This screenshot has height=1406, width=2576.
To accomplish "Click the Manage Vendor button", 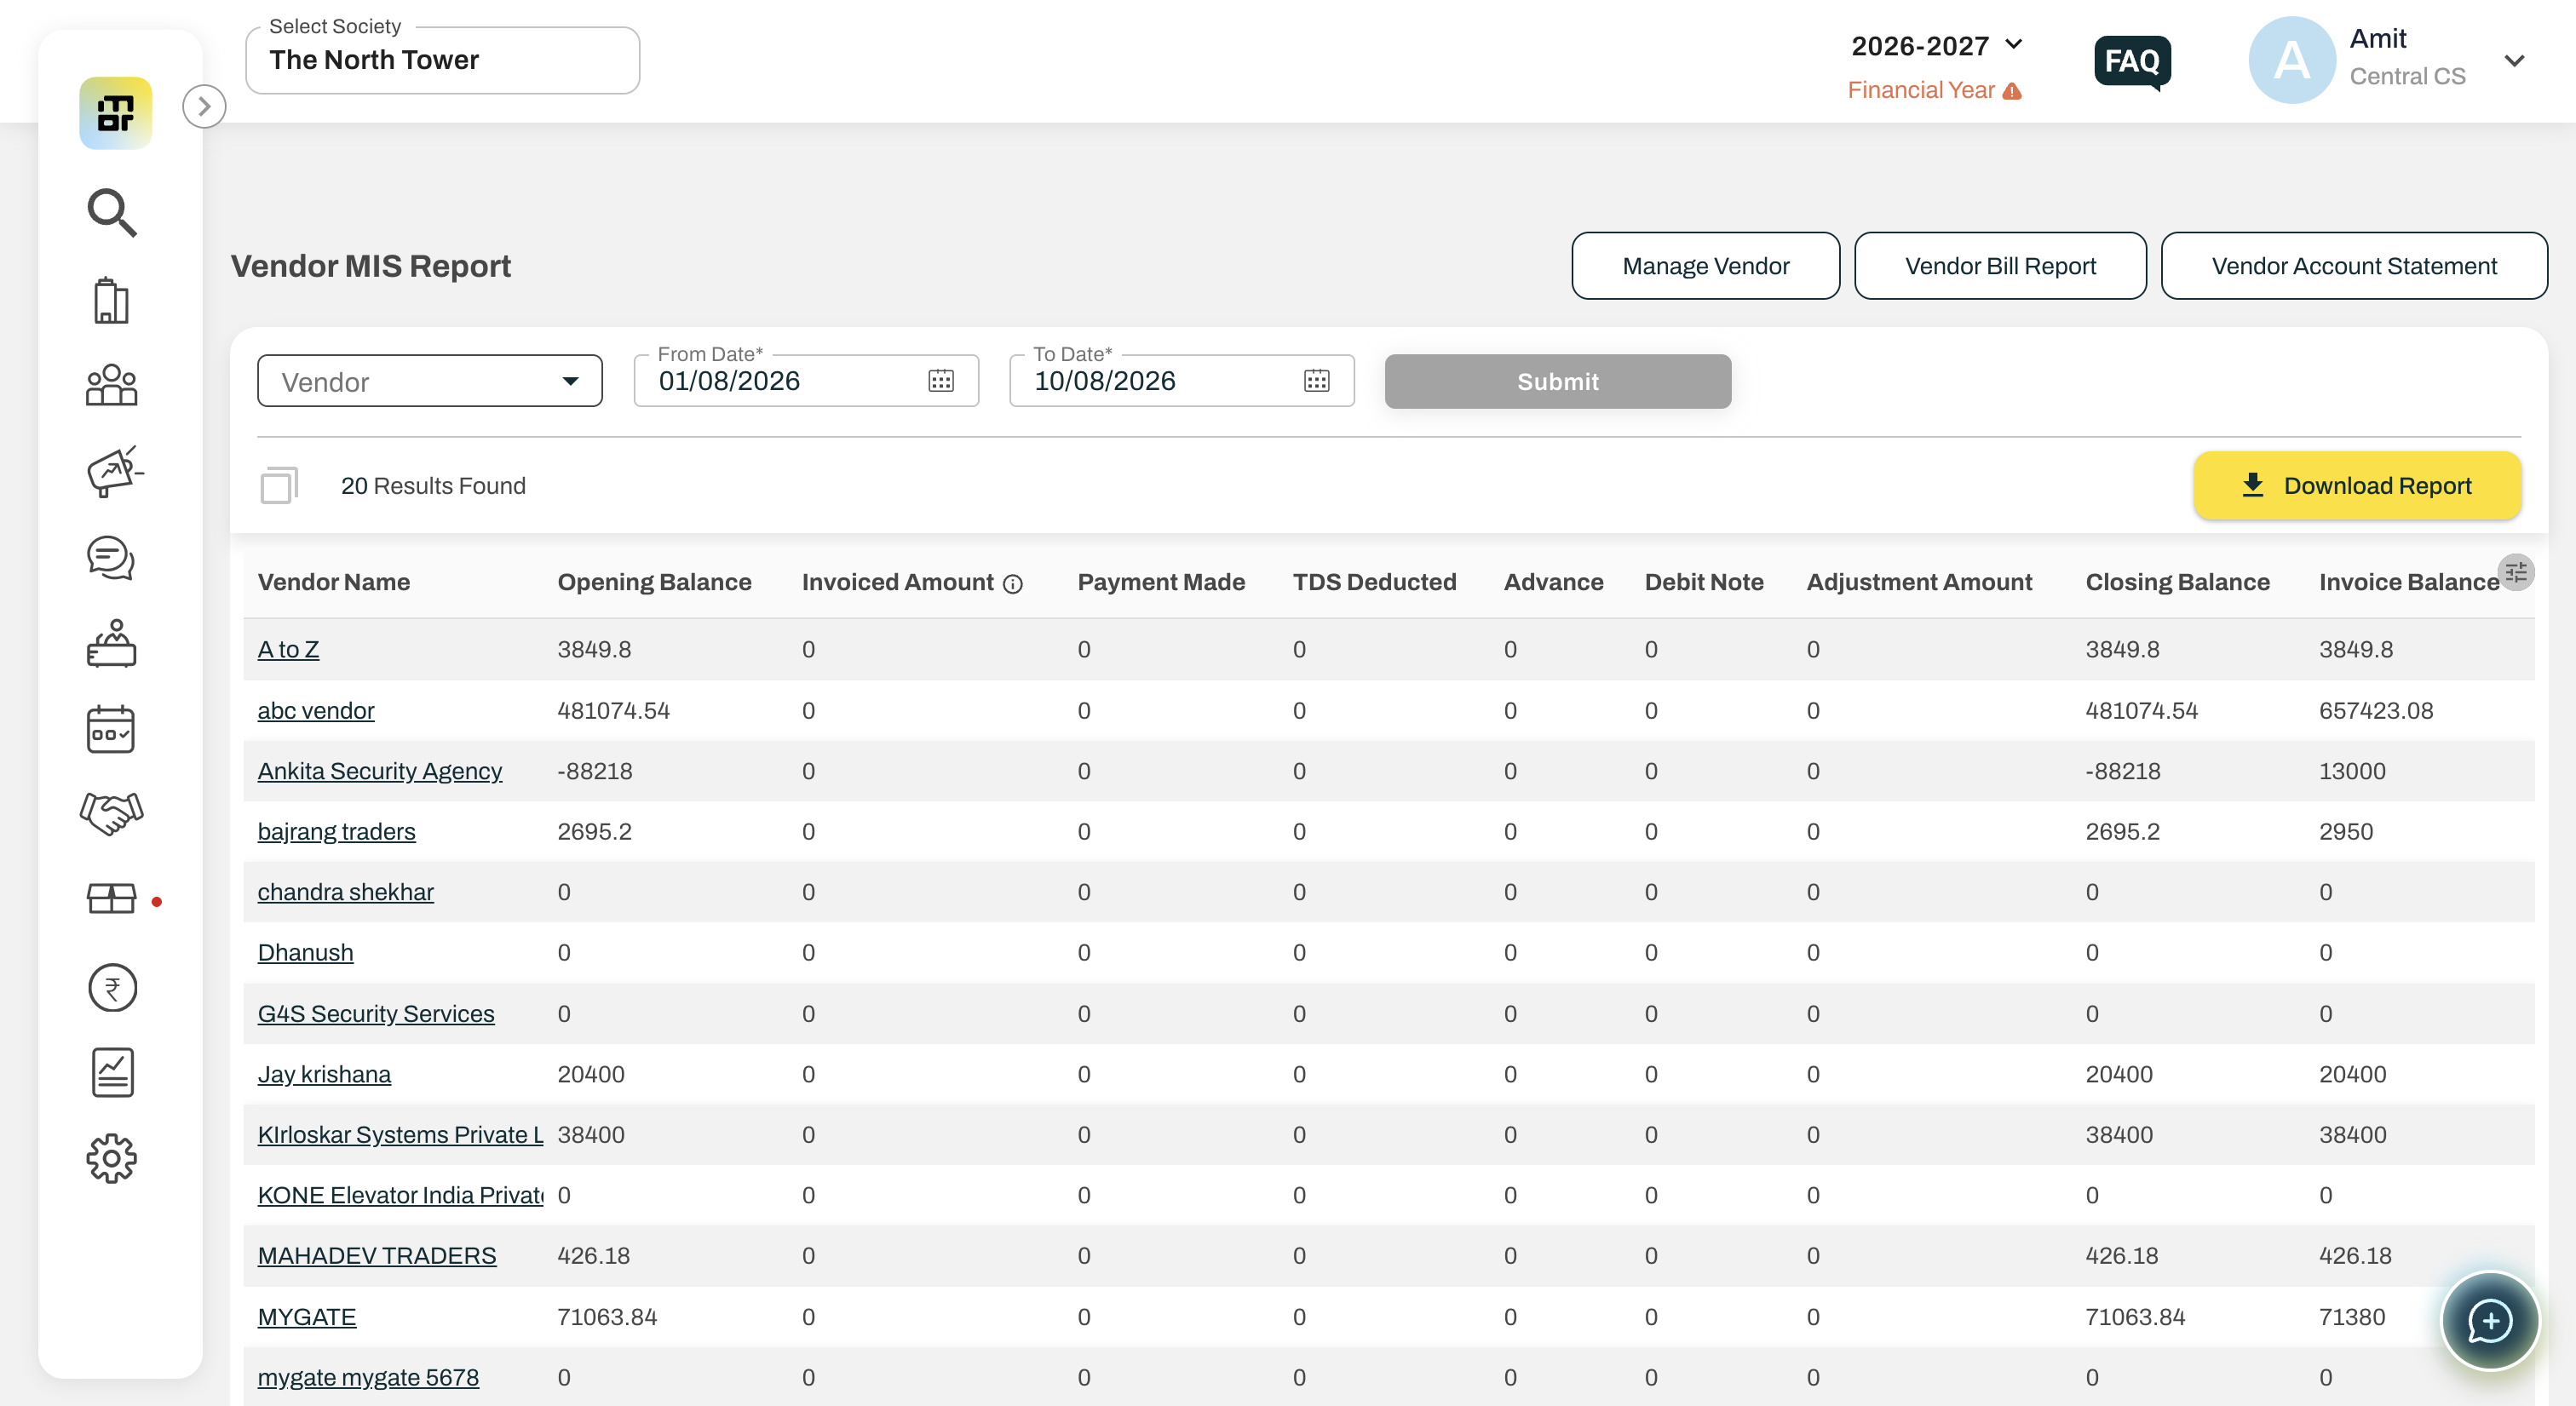I will pyautogui.click(x=1706, y=266).
